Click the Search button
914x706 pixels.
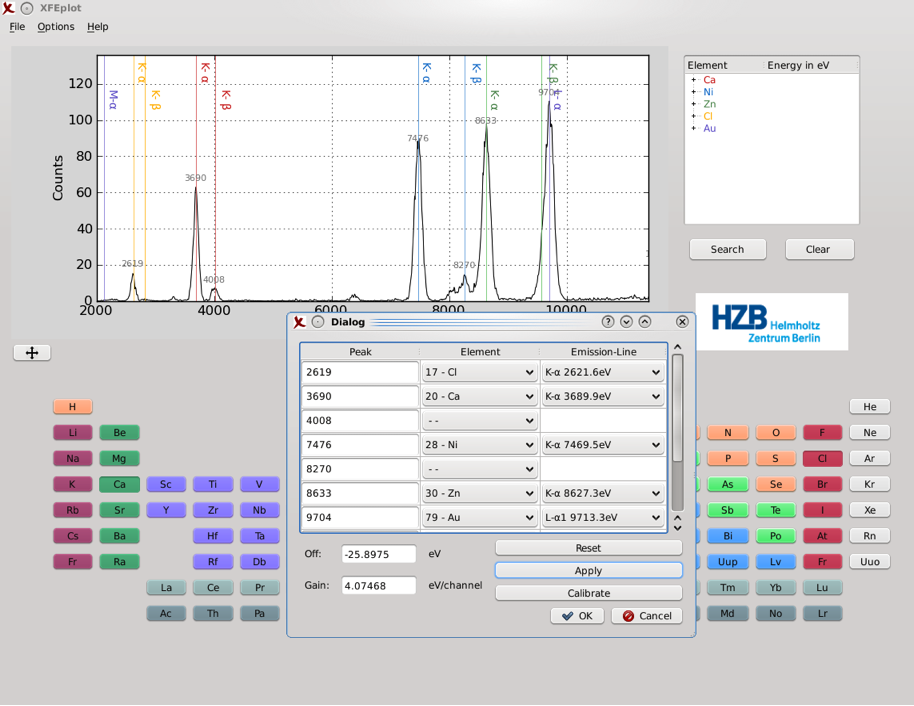pyautogui.click(x=727, y=250)
